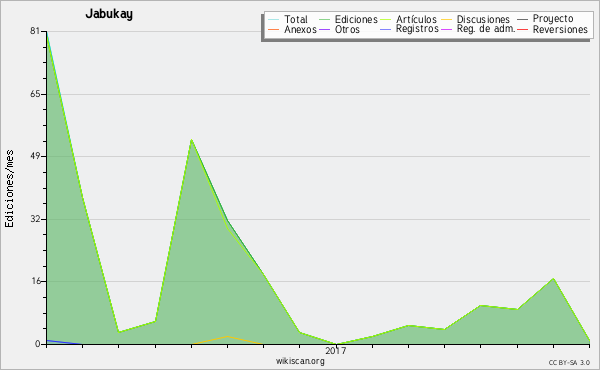This screenshot has width=600, height=370.
Task: Click the Jabukay chart title
Action: pyautogui.click(x=109, y=14)
